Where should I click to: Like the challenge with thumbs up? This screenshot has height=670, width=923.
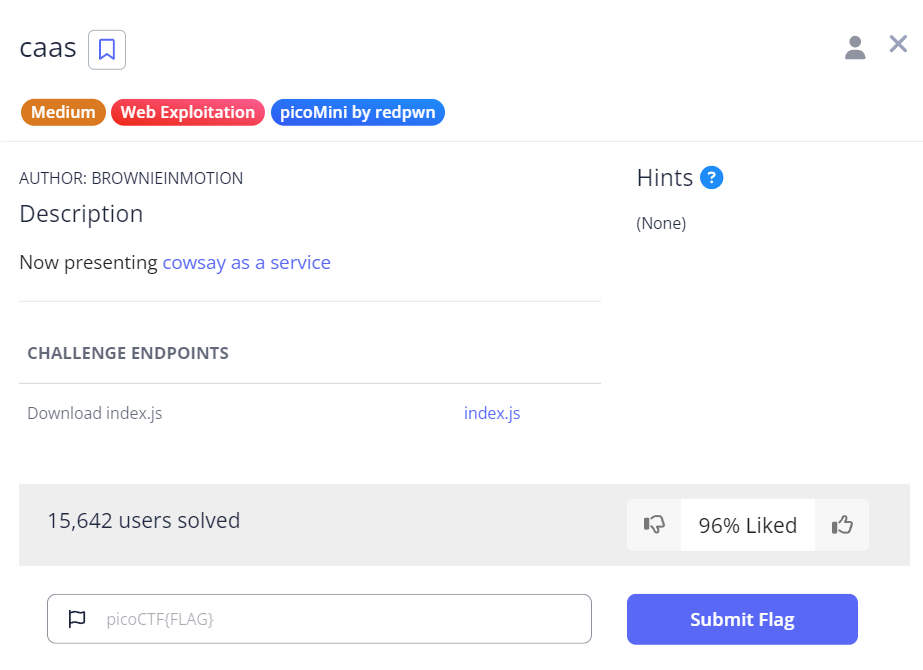pos(842,525)
